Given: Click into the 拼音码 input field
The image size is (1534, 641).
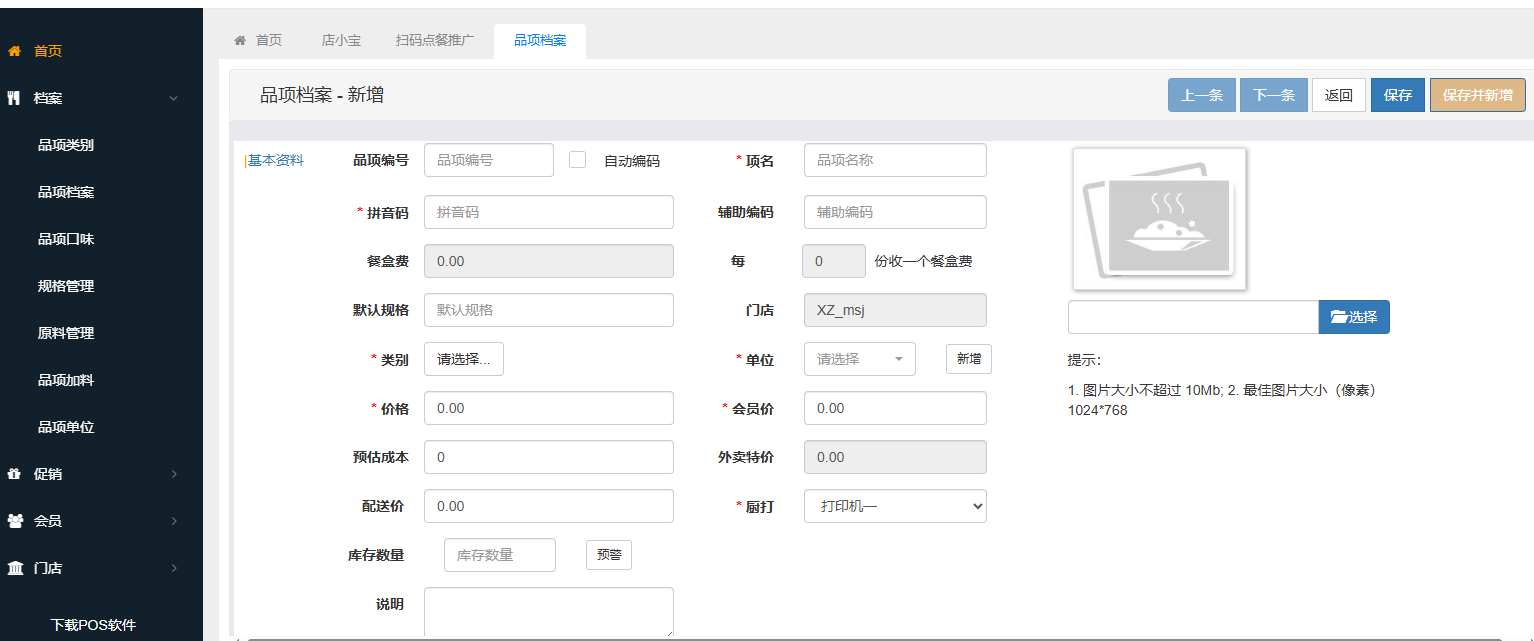Looking at the screenshot, I should coord(549,212).
